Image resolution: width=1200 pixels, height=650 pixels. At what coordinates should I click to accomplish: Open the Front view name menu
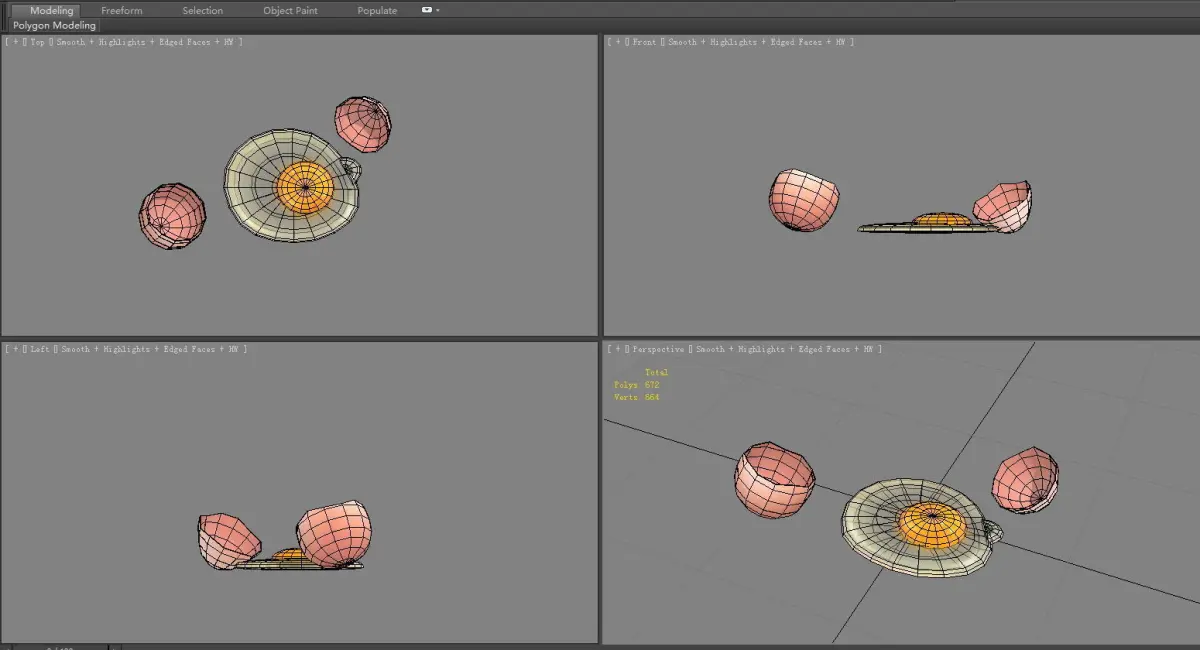pyautogui.click(x=644, y=42)
